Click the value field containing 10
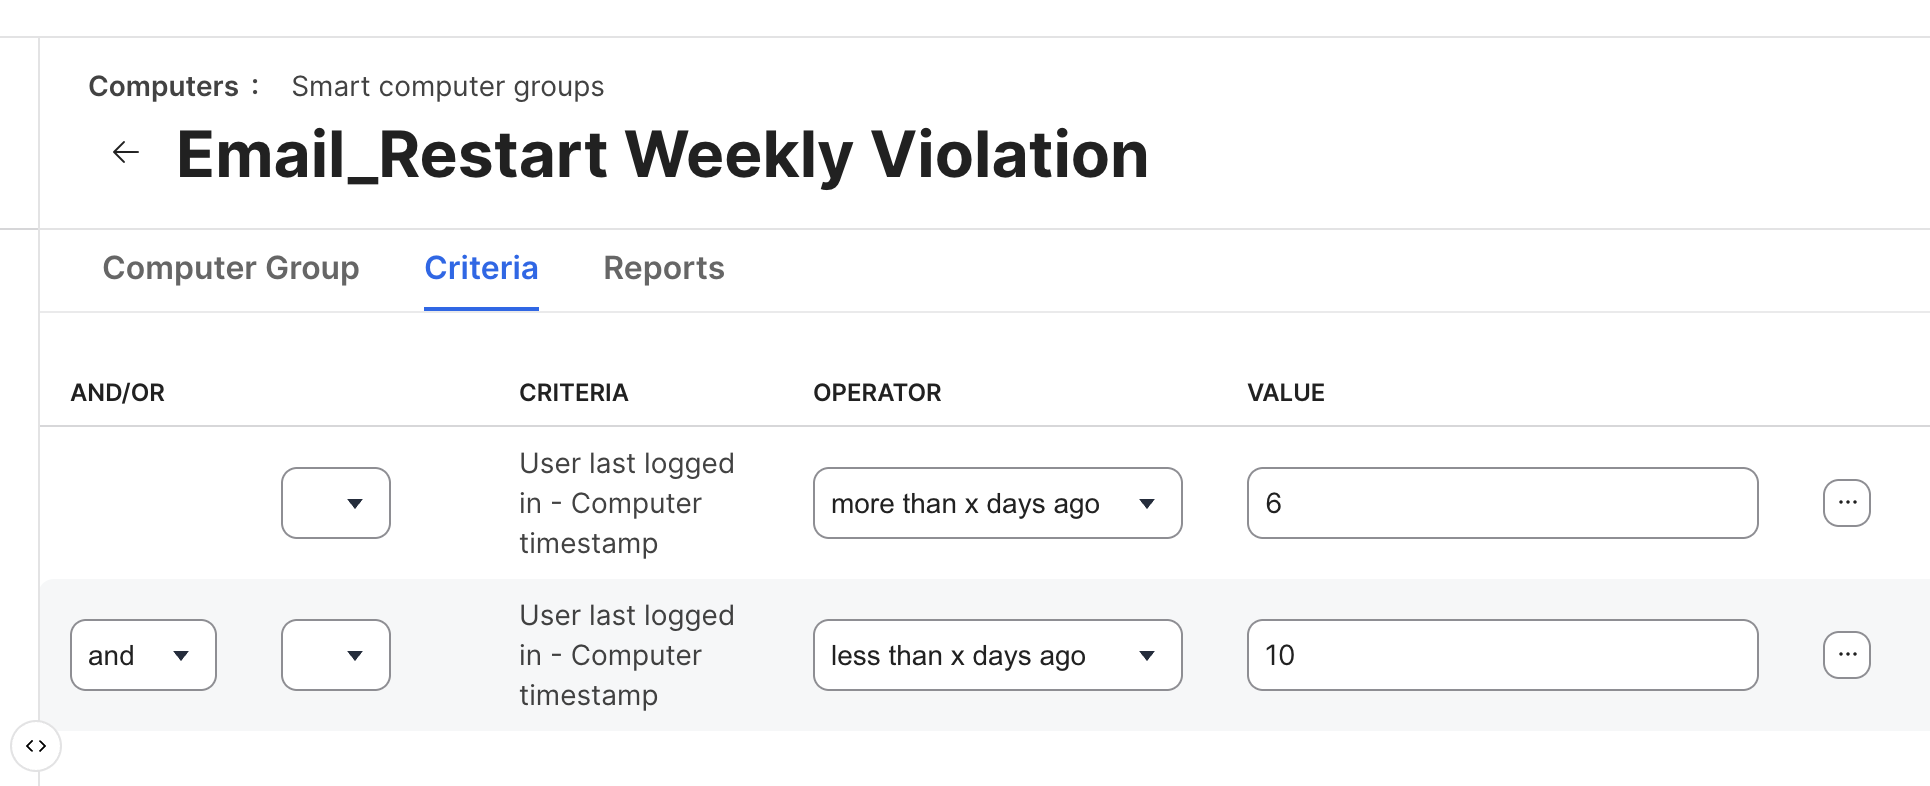Screen dimensions: 1930x786 [1502, 655]
